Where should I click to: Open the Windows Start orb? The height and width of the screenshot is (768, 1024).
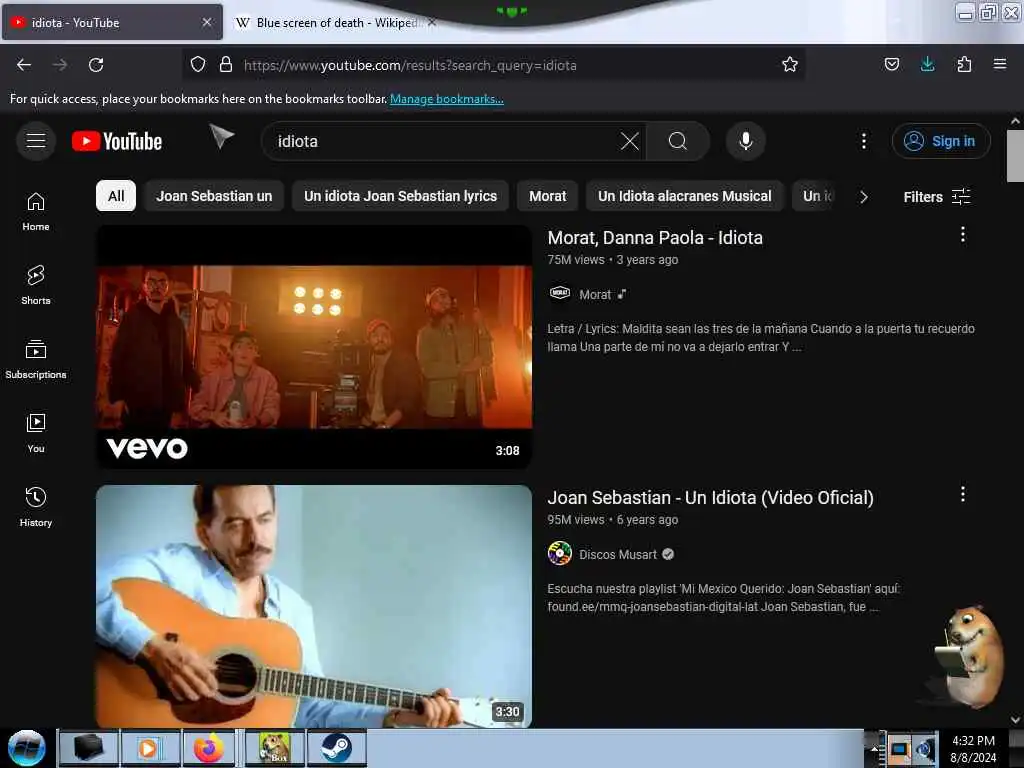tap(27, 748)
